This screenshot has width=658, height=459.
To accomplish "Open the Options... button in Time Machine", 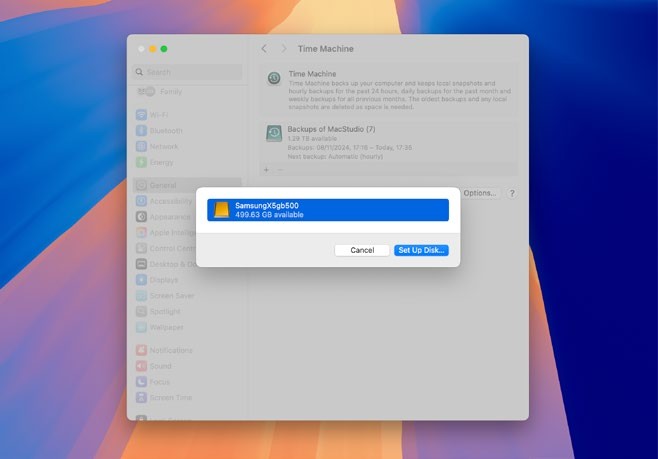I will click(480, 193).
